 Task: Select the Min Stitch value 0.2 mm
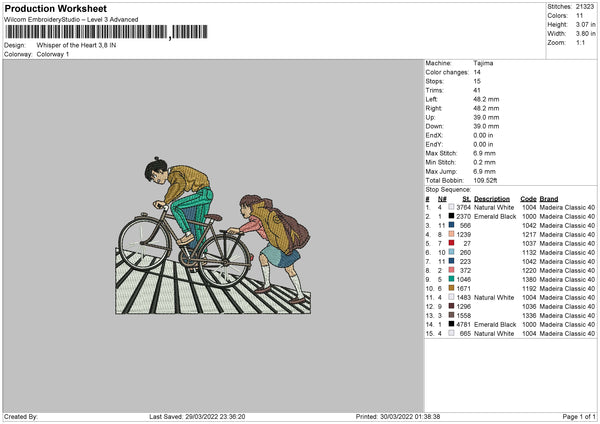click(x=484, y=162)
